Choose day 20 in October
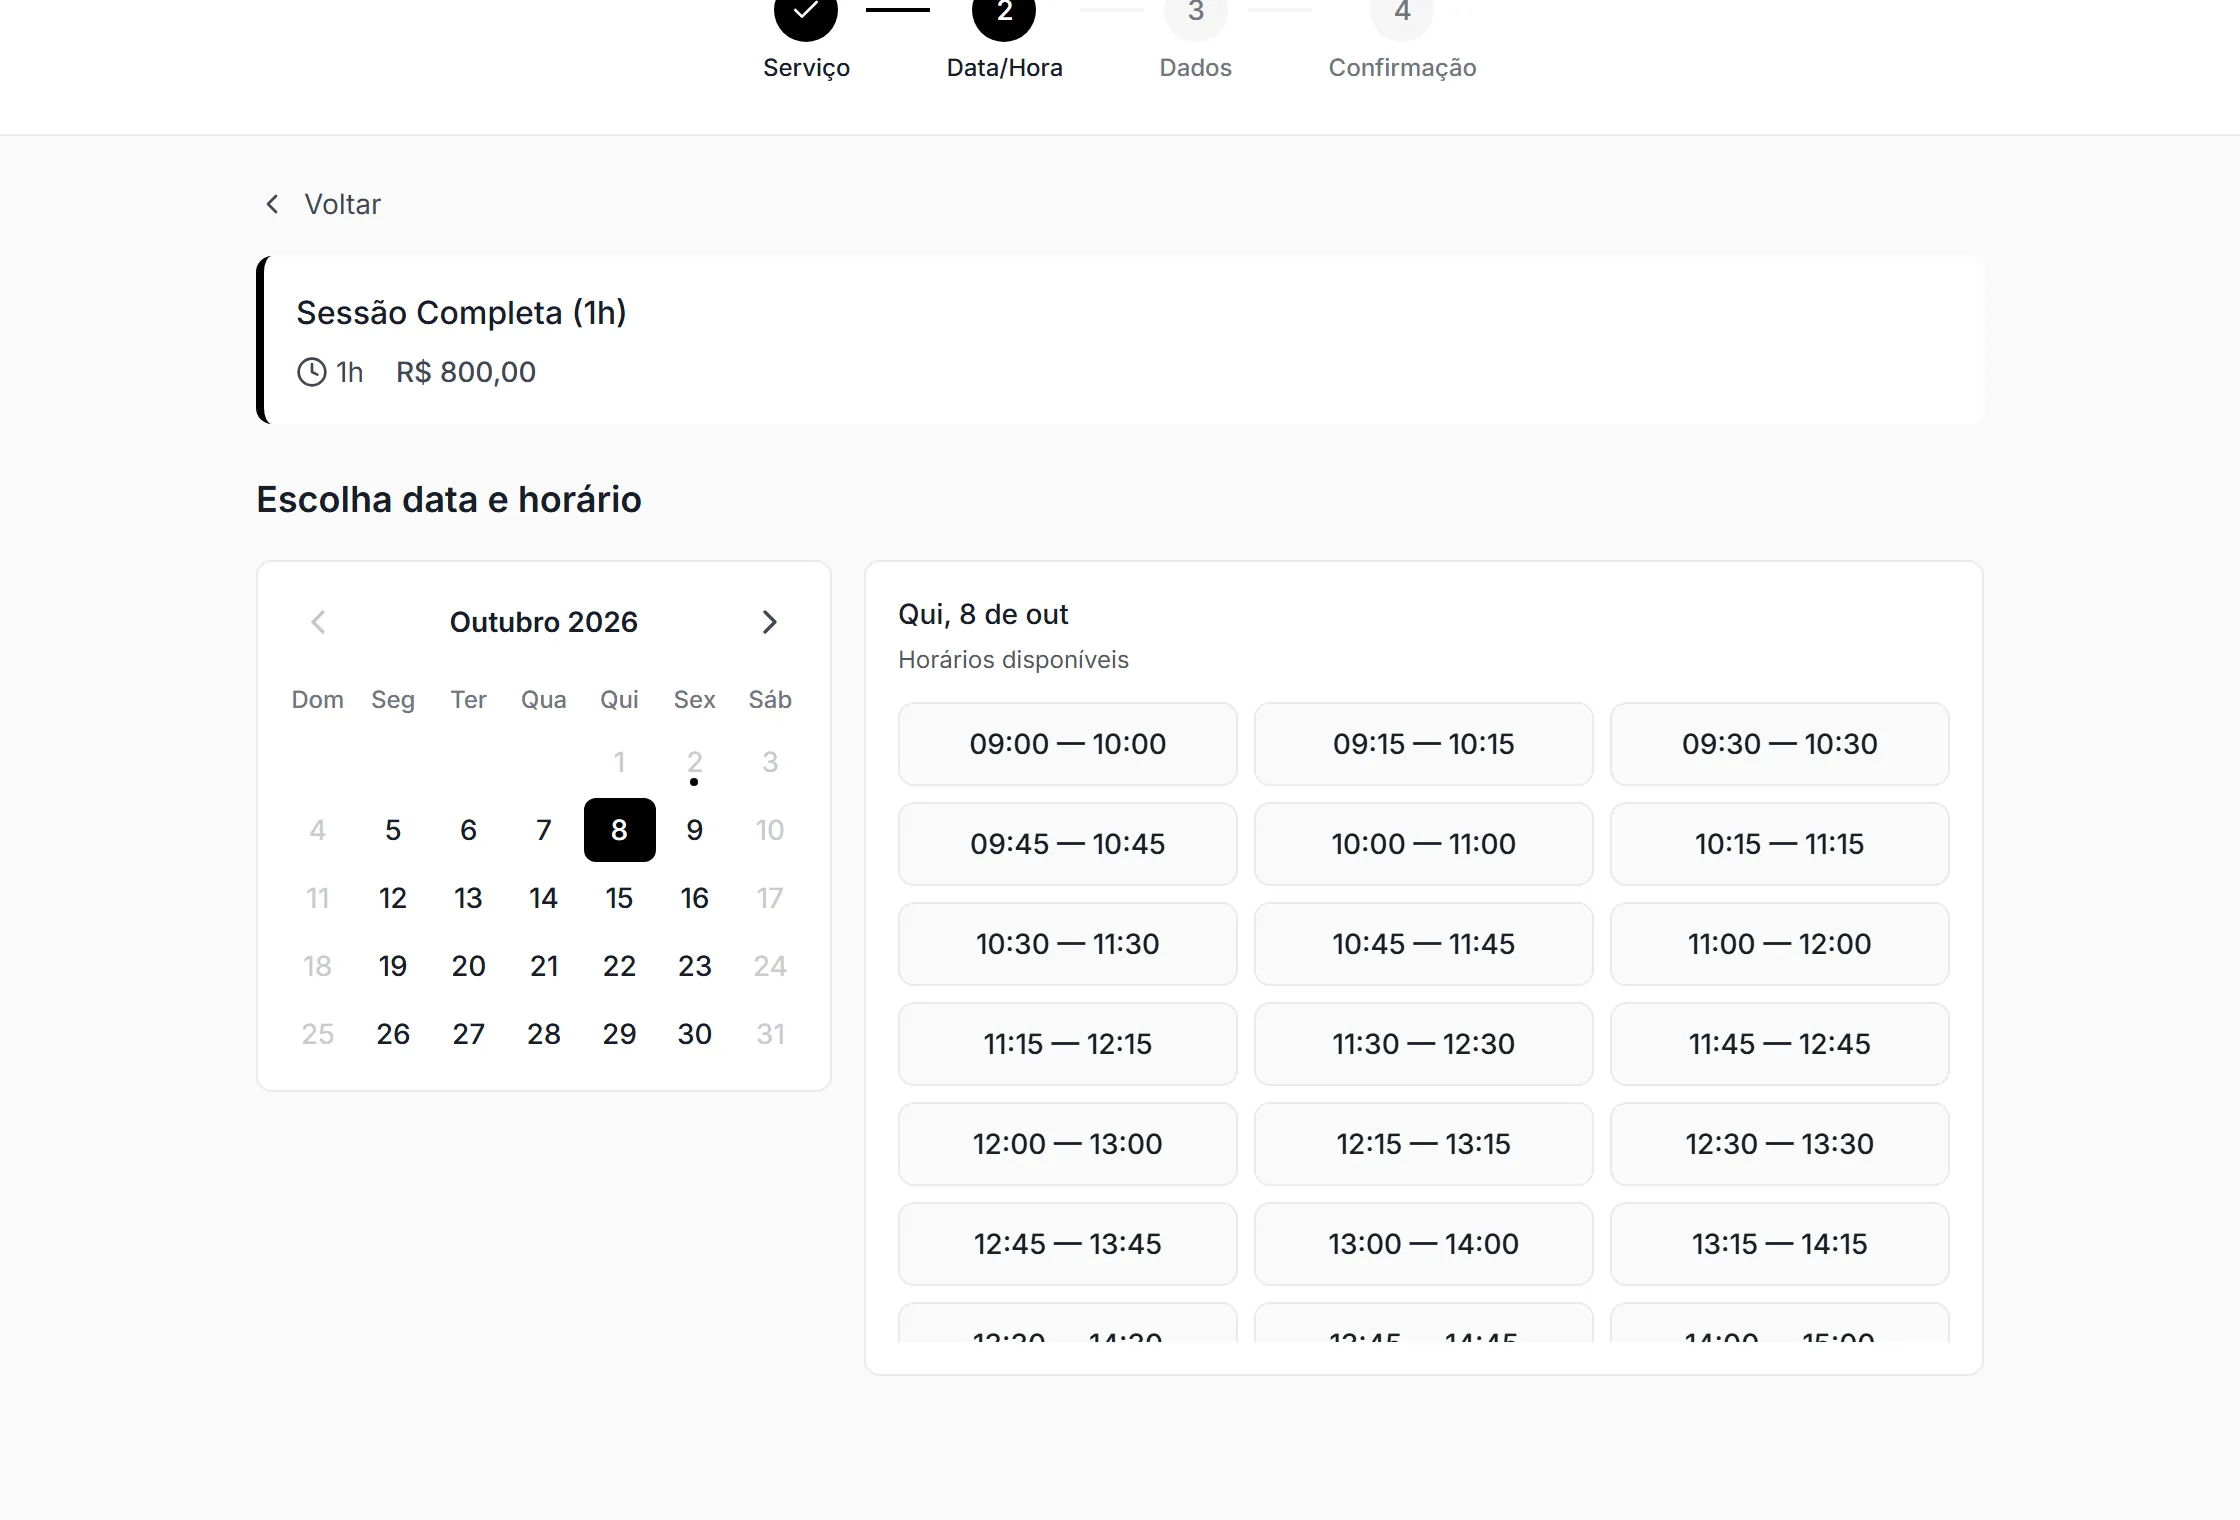Screen dimensions: 2240x1520 [x=468, y=966]
